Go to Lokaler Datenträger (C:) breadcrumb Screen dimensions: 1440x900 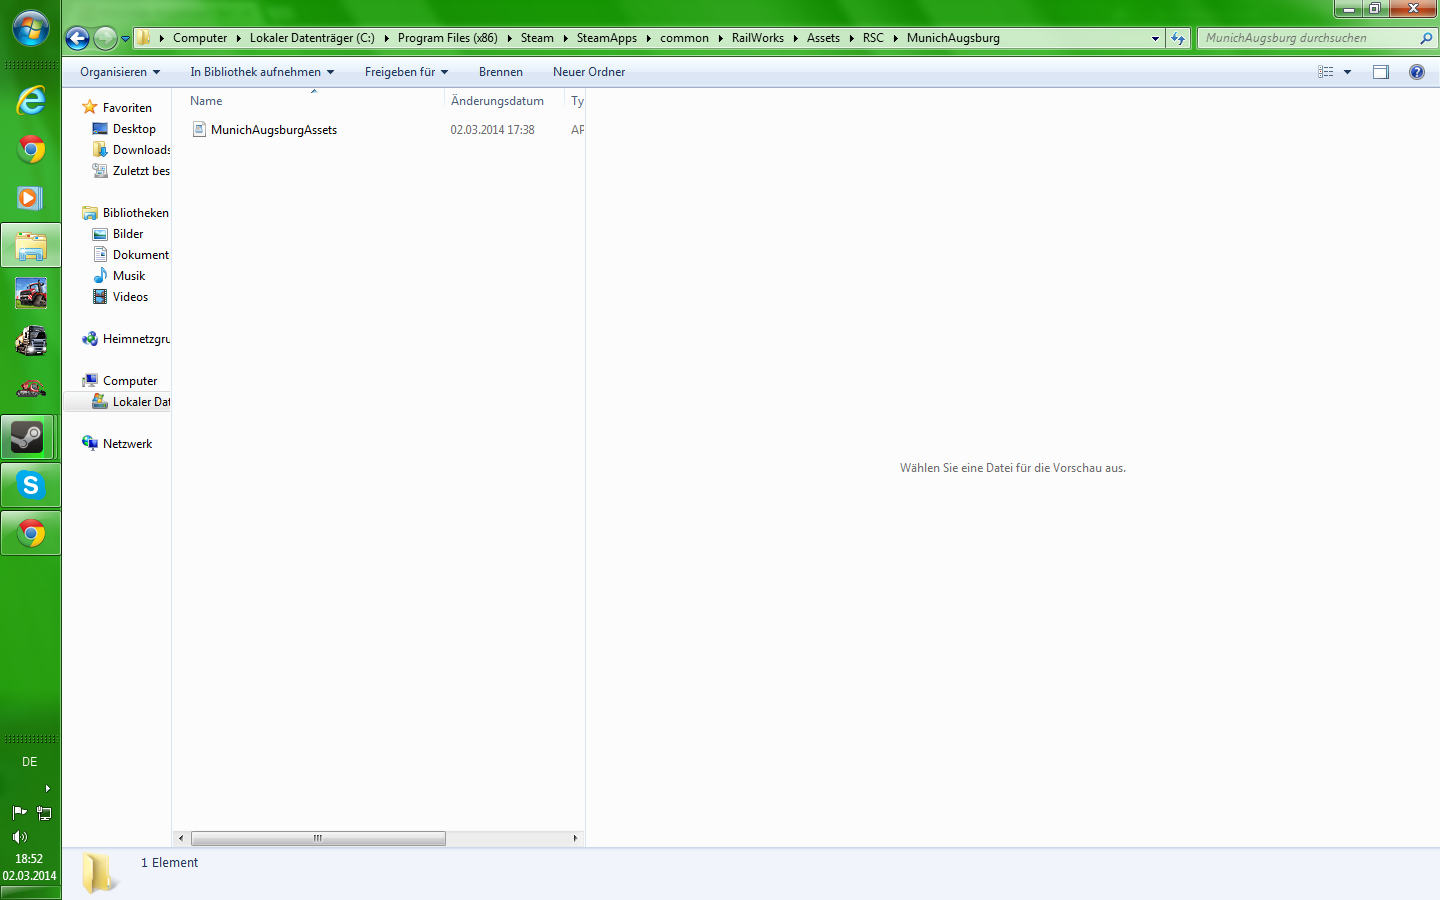(x=312, y=38)
